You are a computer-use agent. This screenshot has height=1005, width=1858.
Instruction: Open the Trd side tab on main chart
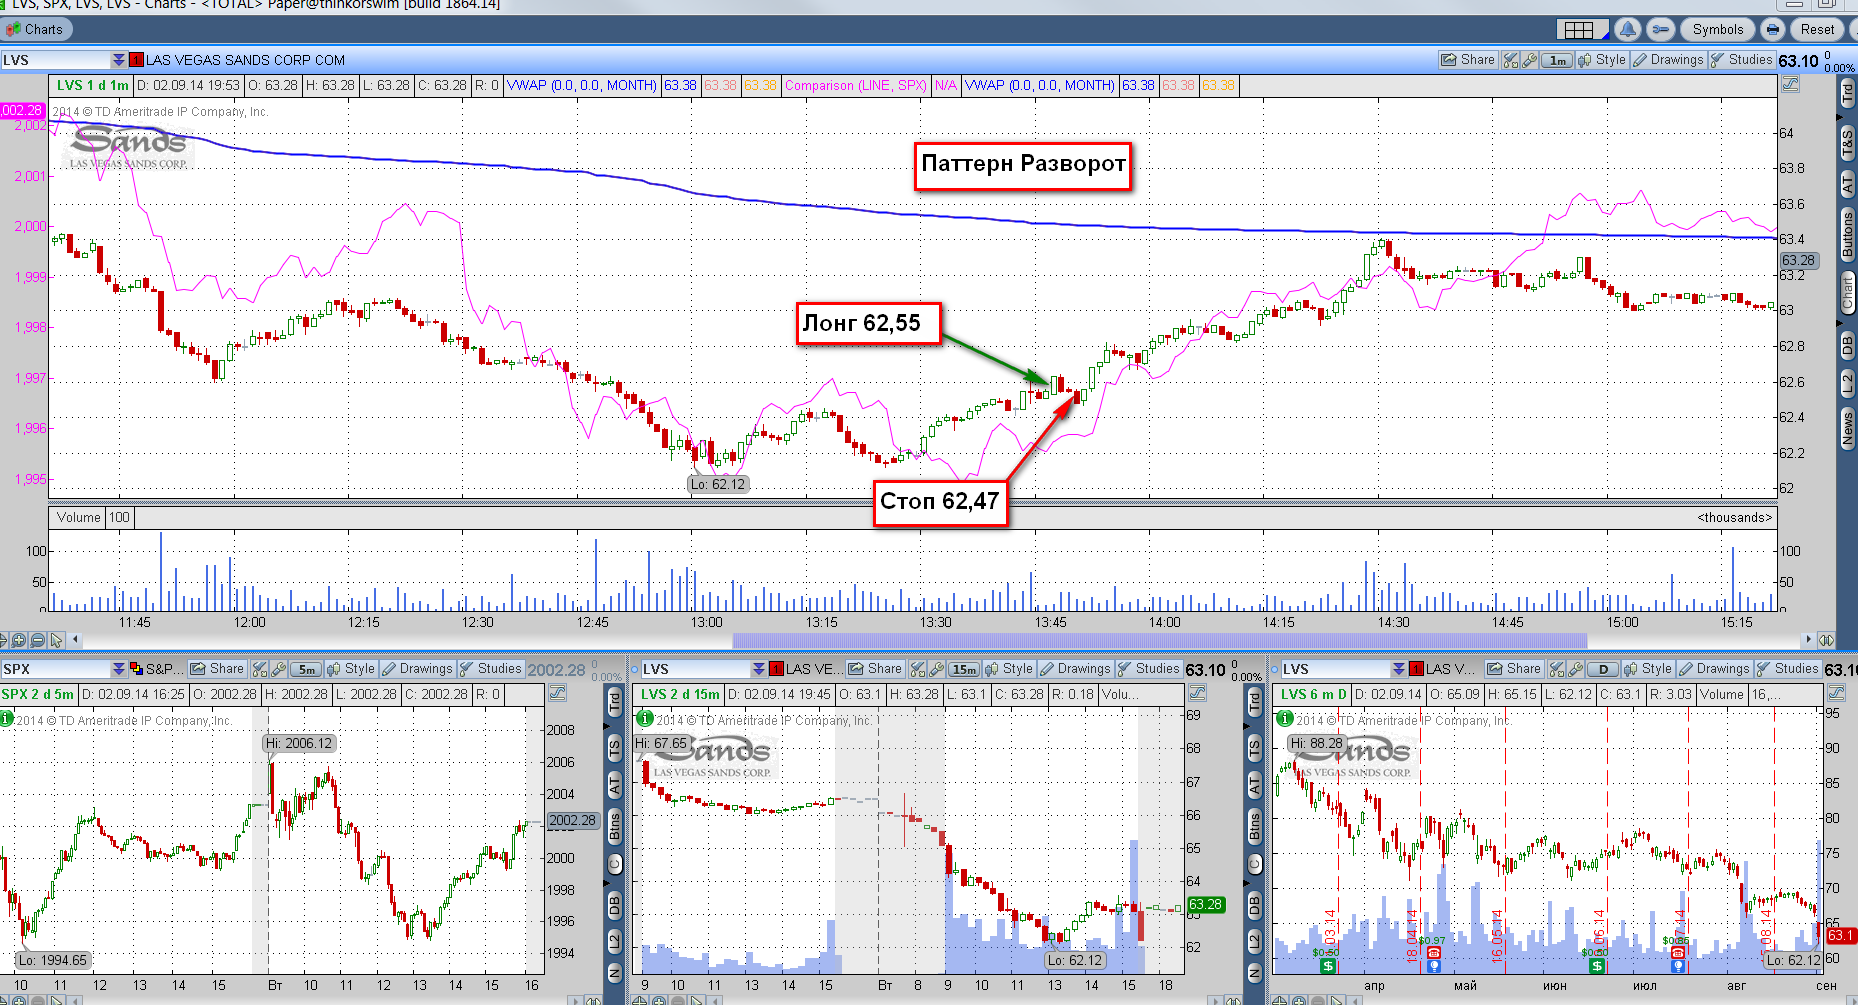(1847, 96)
